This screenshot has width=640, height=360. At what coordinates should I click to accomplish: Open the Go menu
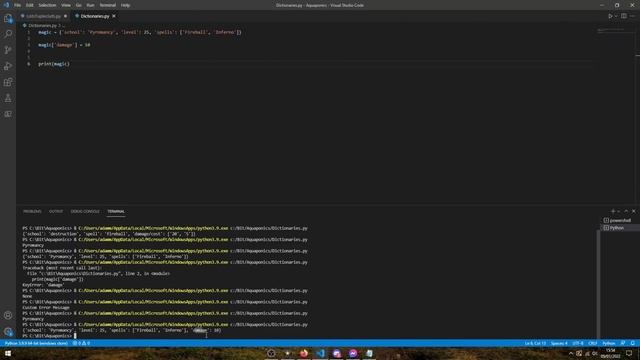pyautogui.click(x=78, y=5)
